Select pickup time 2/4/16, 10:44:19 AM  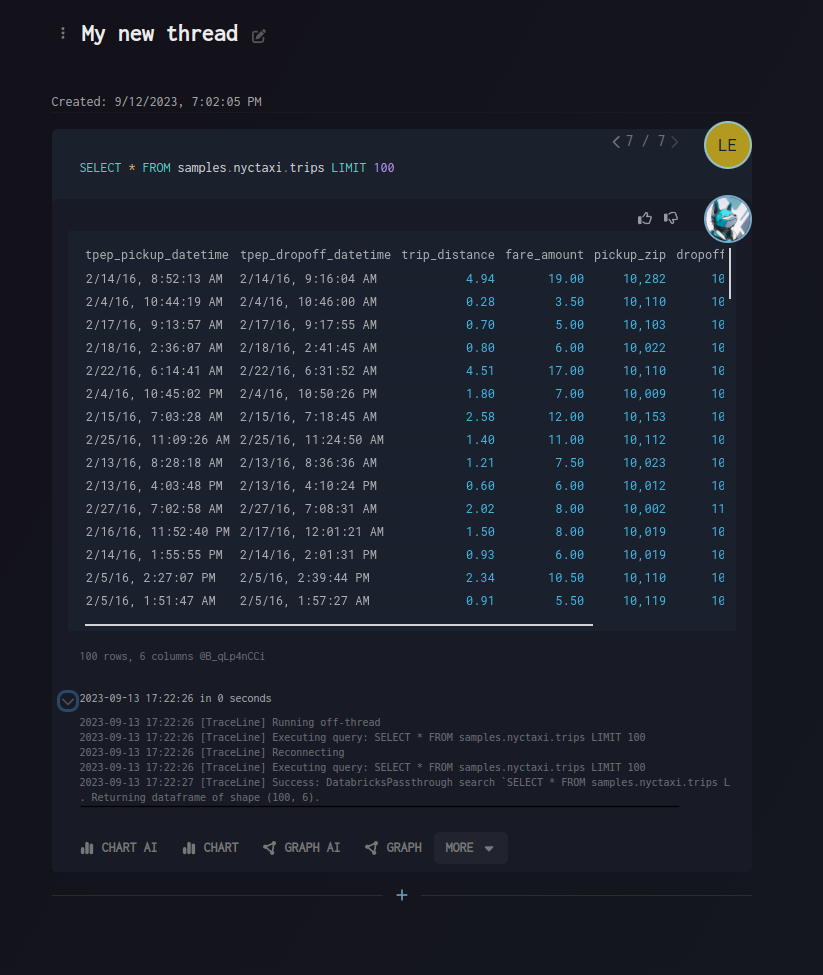coord(154,302)
